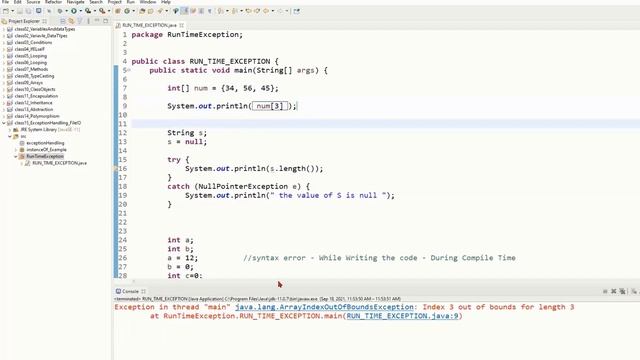Open the Source menu
The width and height of the screenshot is (640, 360).
[33, 2]
